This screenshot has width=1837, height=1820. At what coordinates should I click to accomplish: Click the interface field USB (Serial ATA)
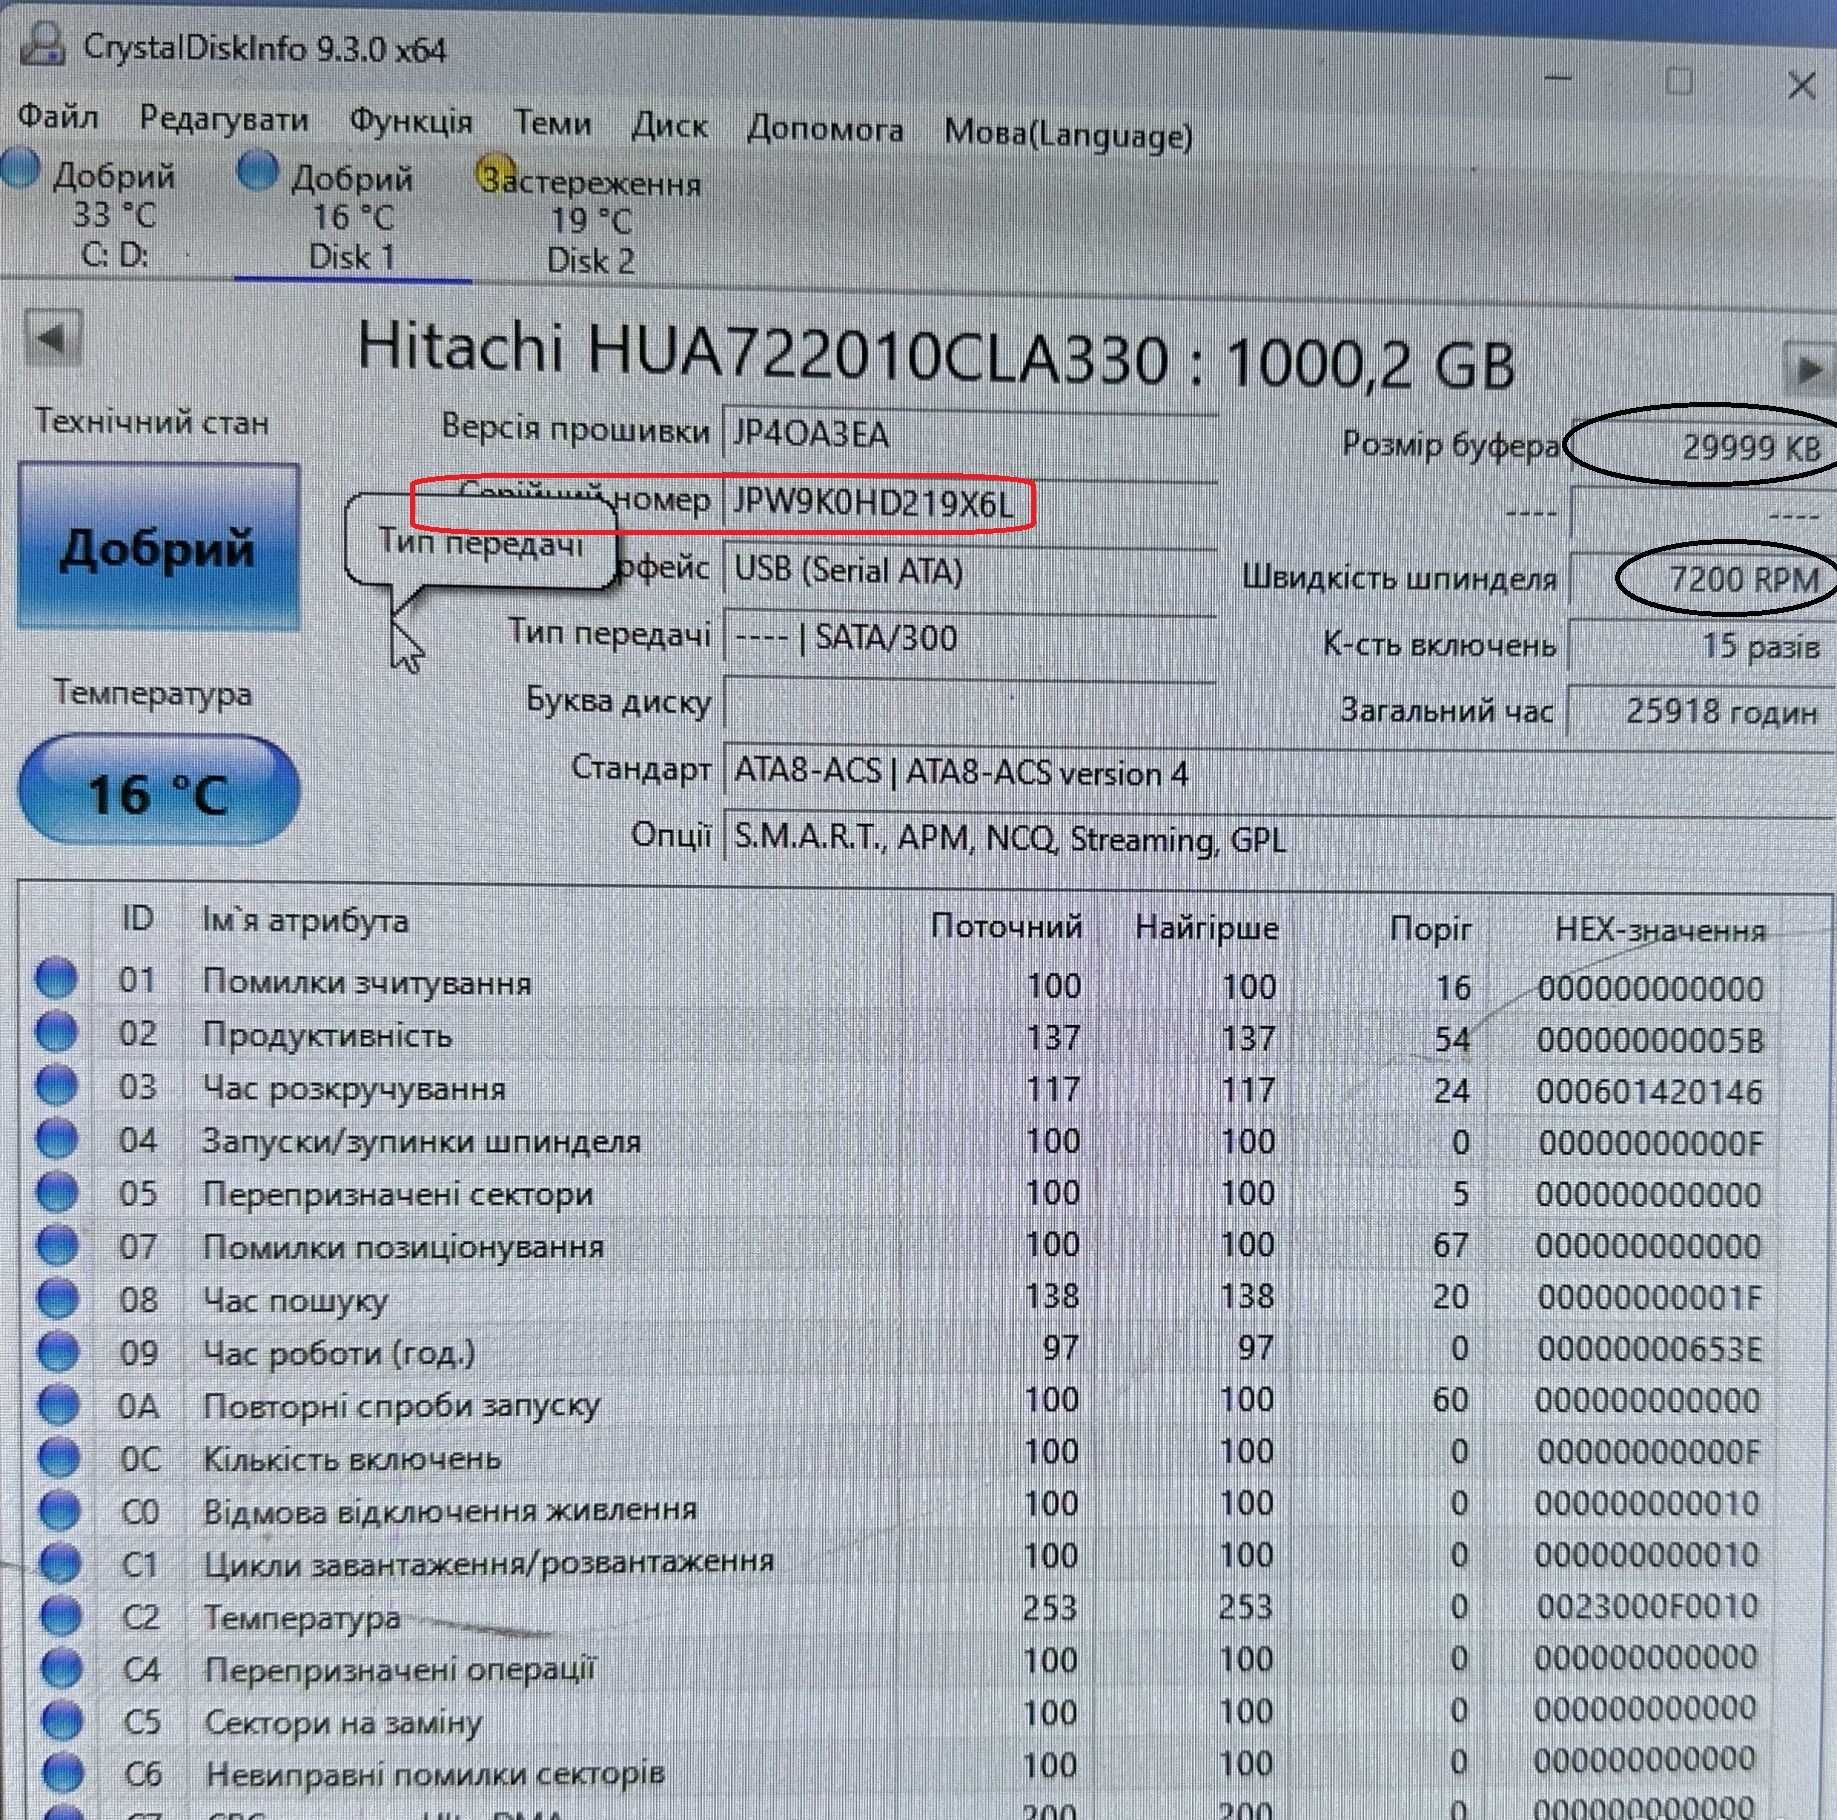pyautogui.click(x=969, y=570)
